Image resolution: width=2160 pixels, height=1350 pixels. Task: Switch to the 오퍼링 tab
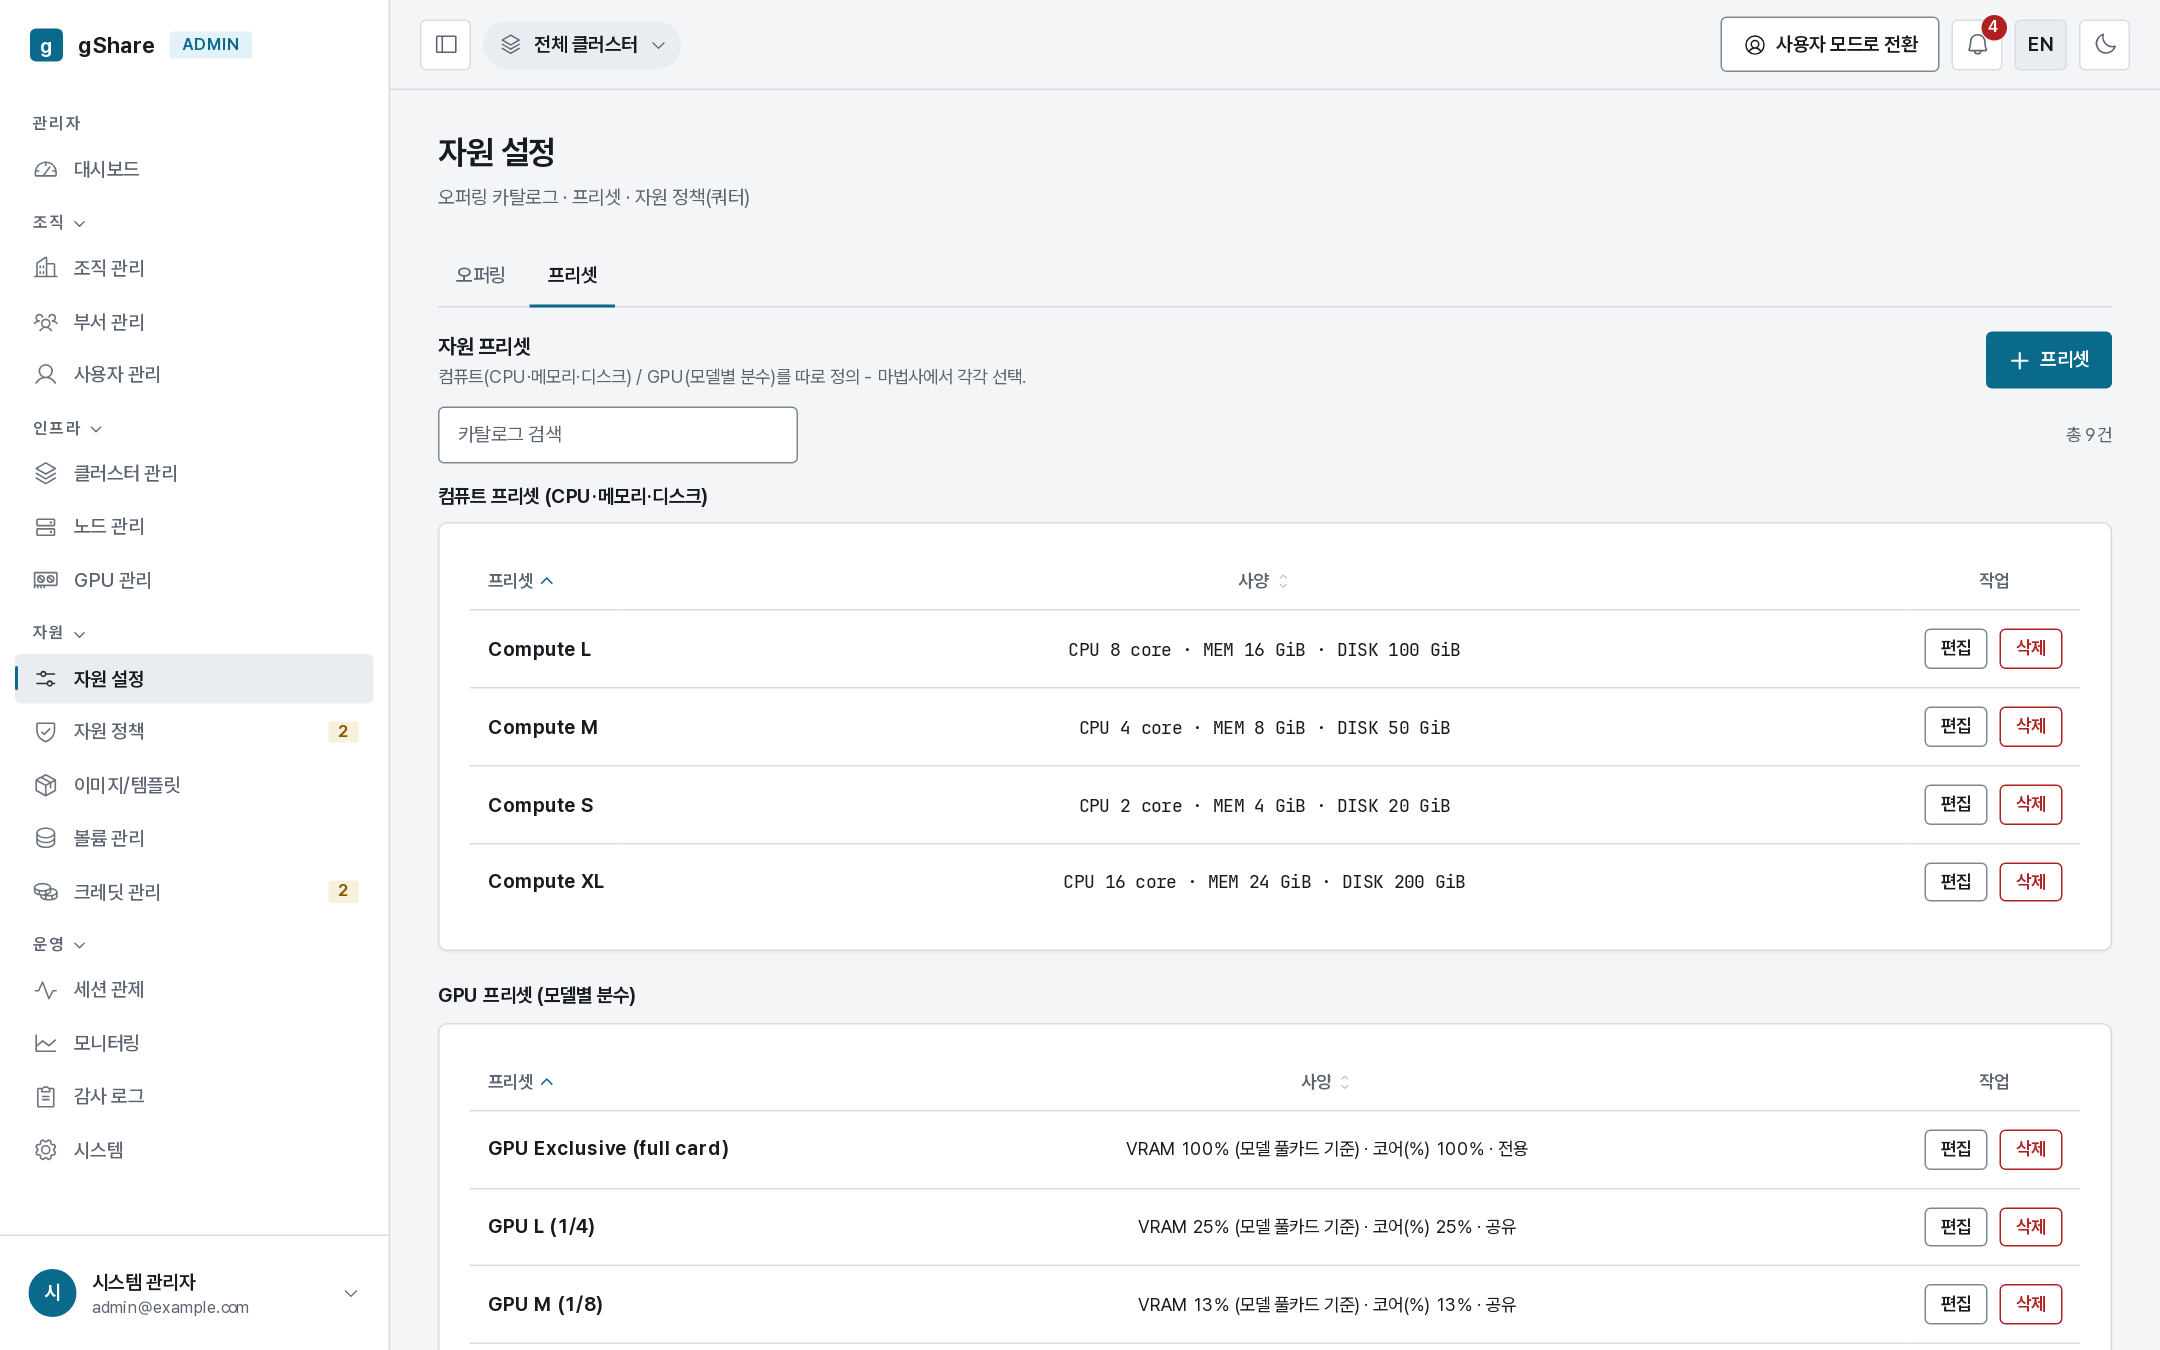pyautogui.click(x=480, y=275)
